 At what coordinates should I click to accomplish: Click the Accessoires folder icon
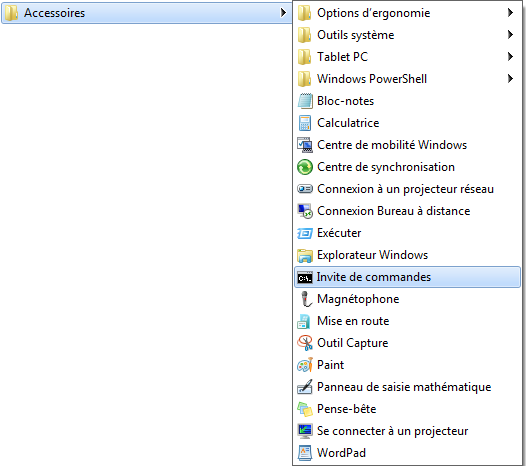point(12,13)
